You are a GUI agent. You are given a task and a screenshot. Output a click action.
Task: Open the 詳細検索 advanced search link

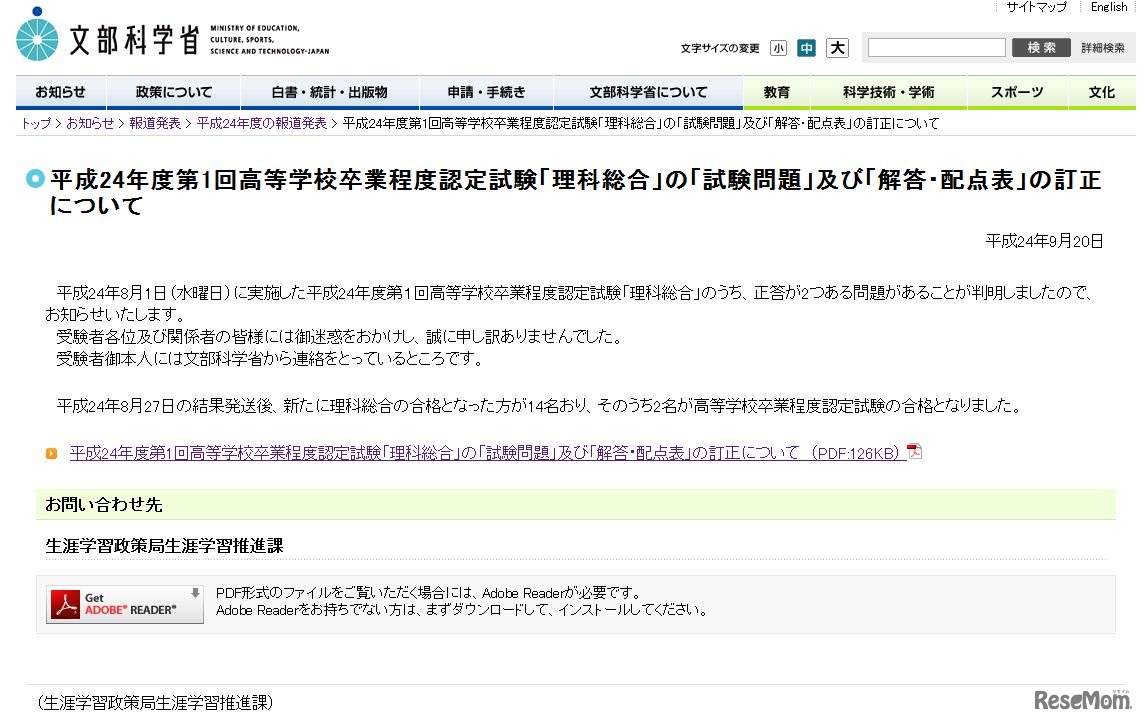tap(1103, 47)
